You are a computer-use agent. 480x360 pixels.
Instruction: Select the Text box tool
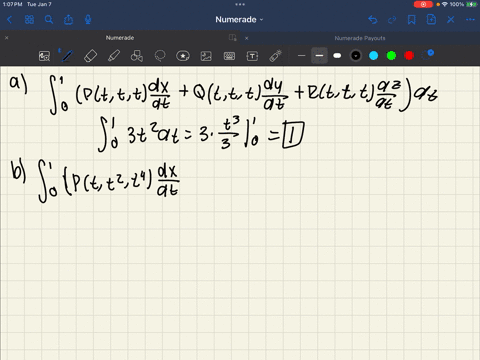tap(252, 56)
